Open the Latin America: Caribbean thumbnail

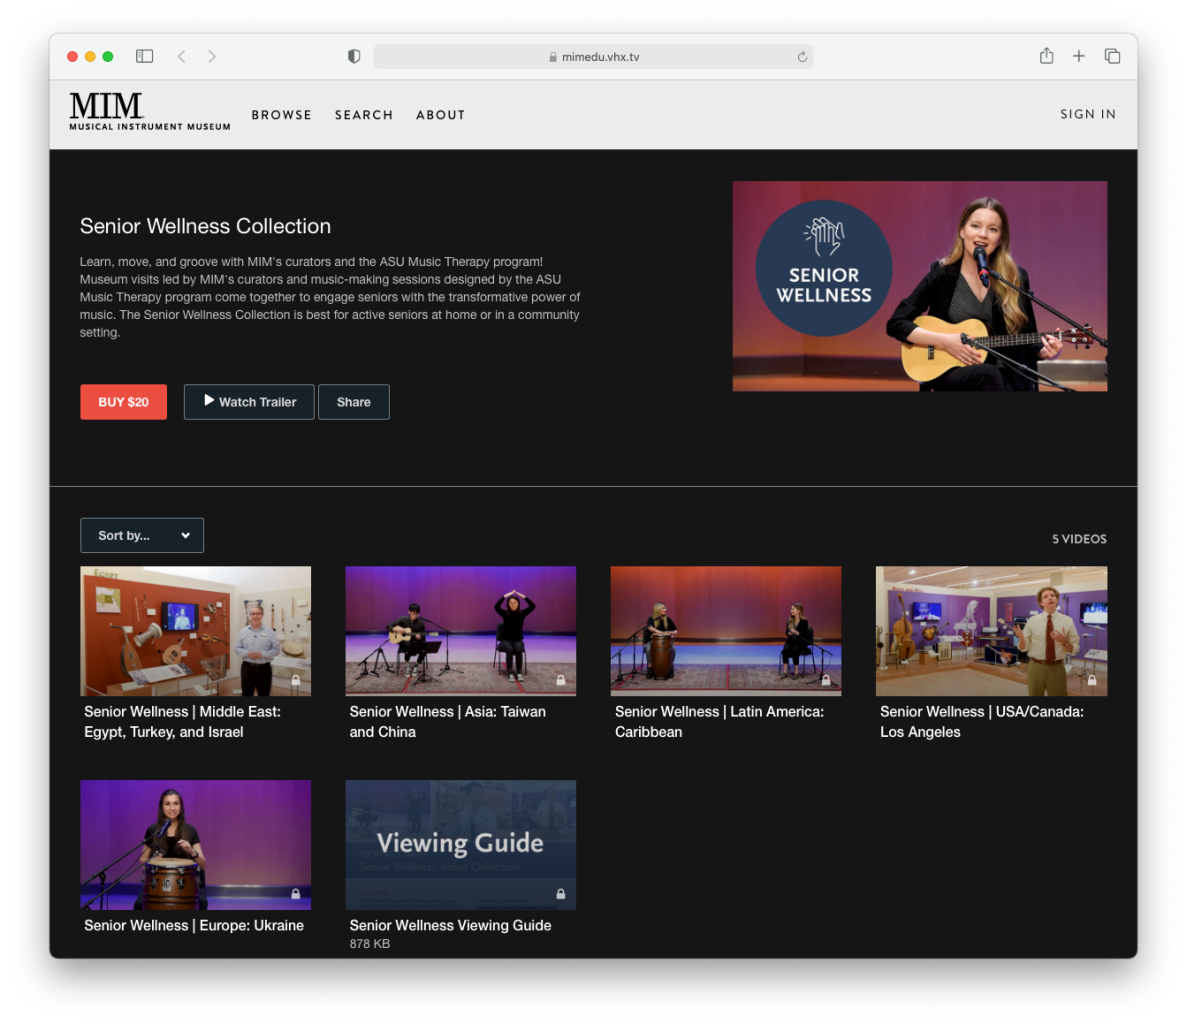726,631
